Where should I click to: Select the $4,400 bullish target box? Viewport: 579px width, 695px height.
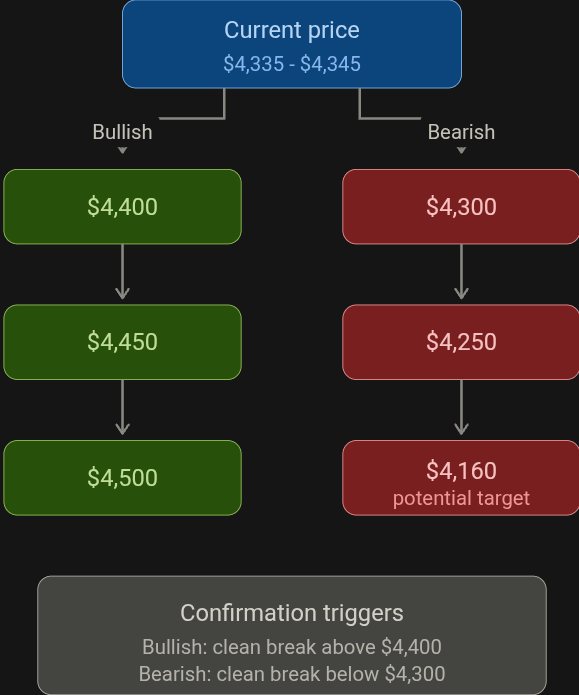tap(122, 207)
